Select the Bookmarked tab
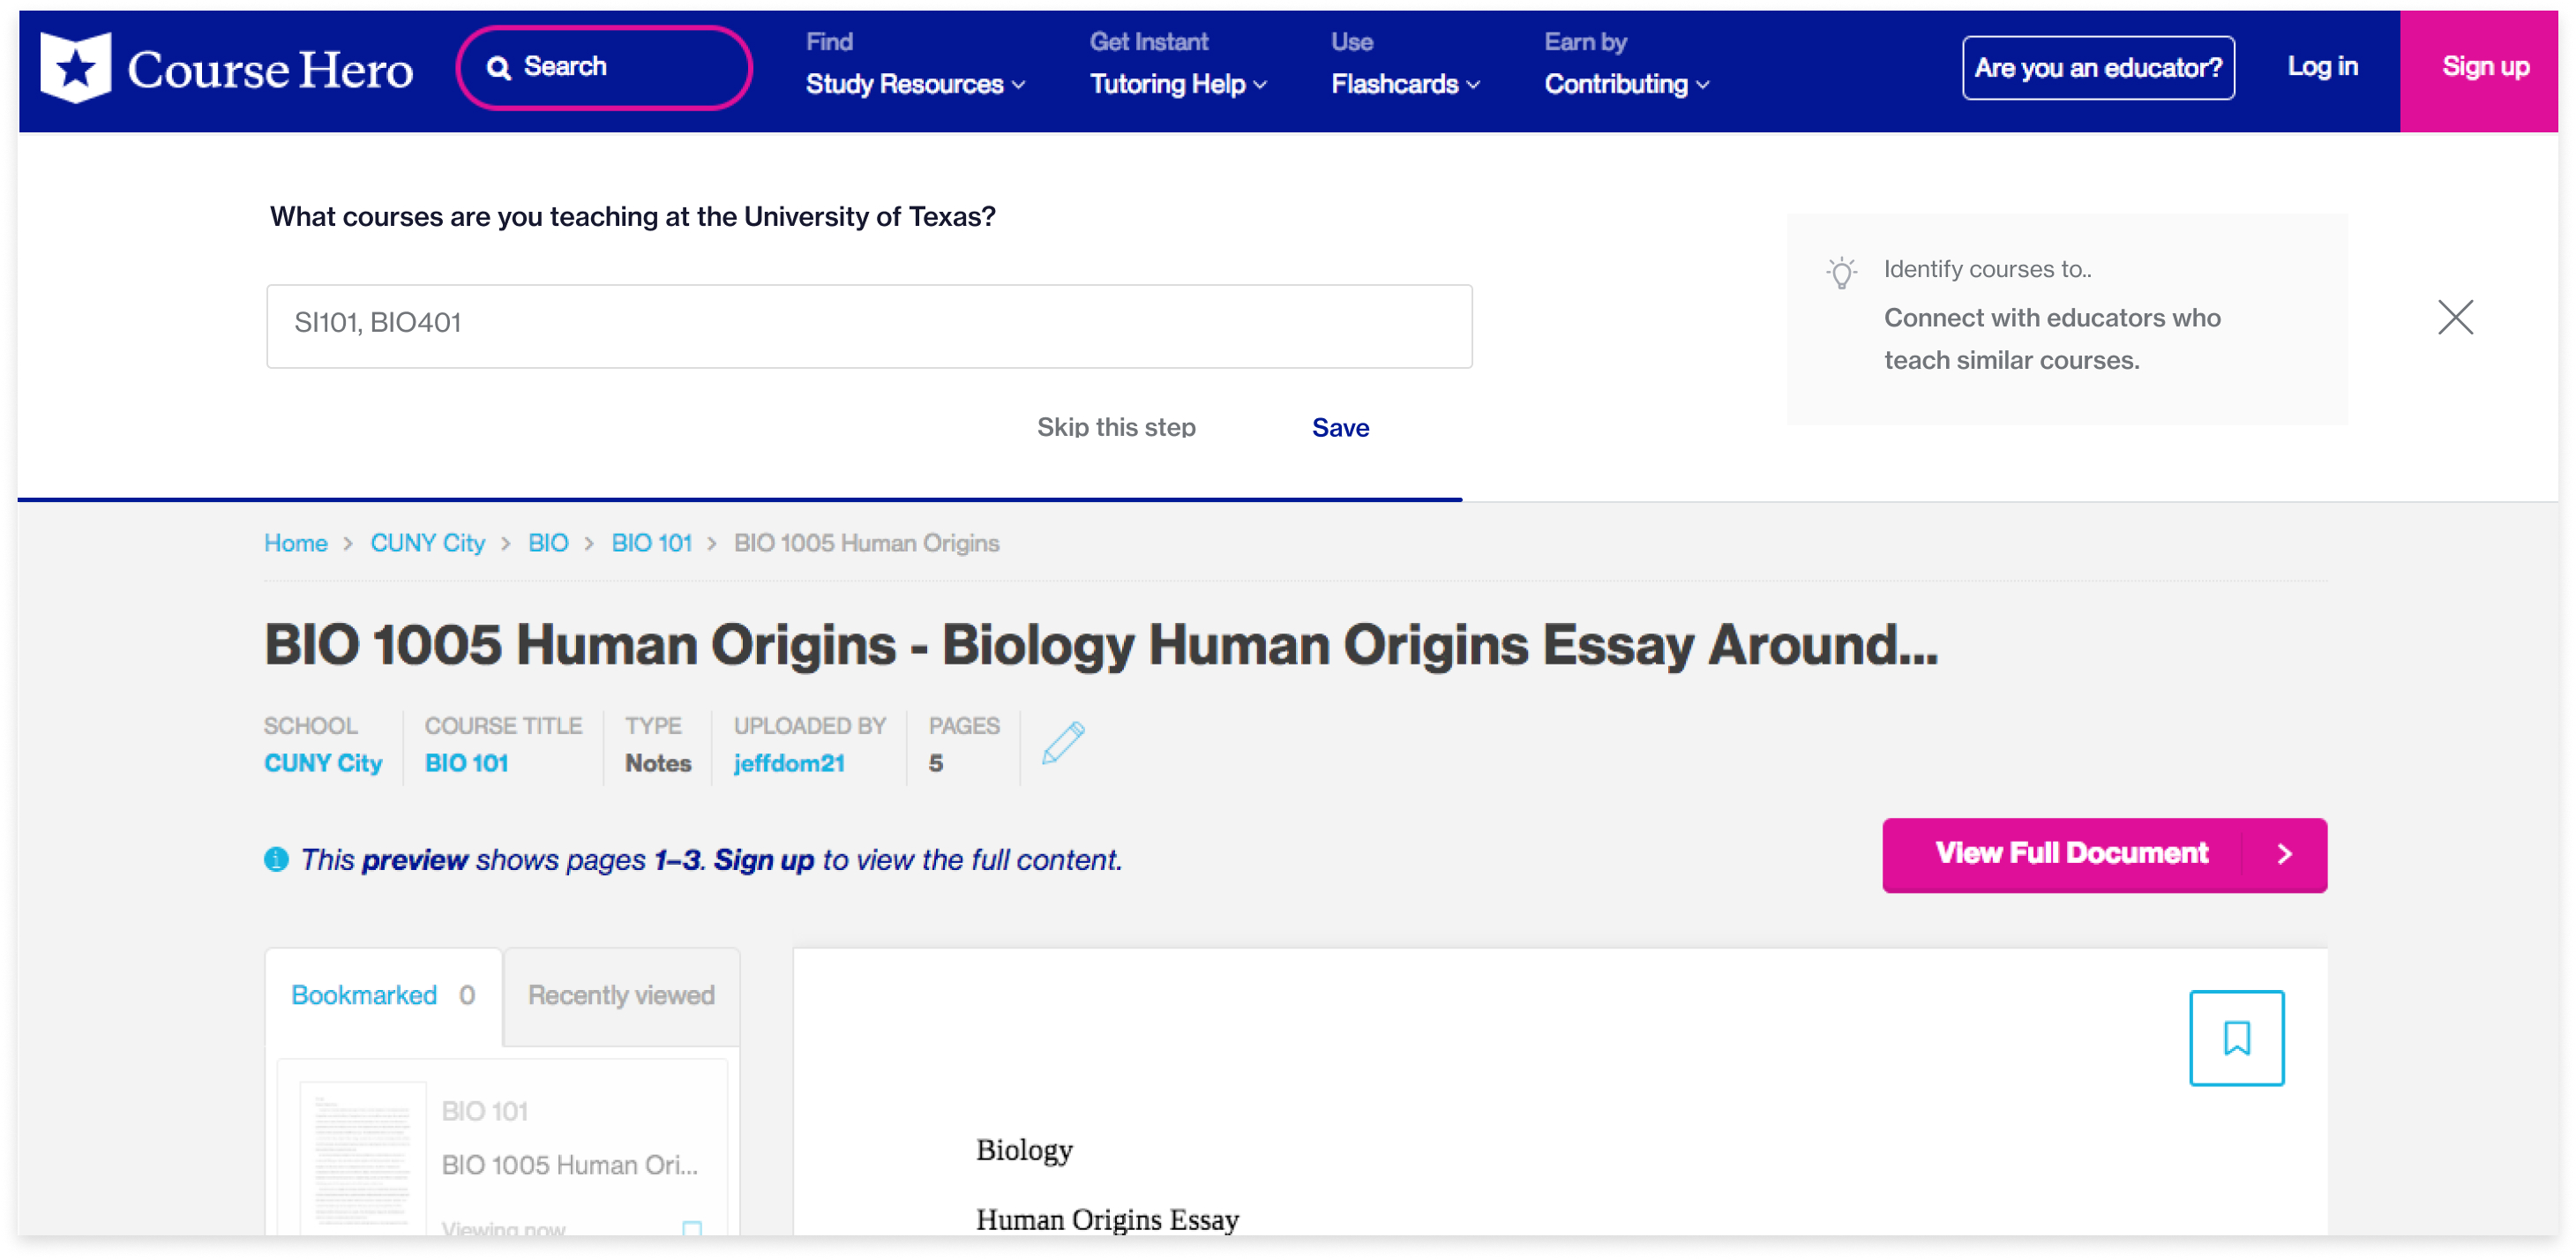 tap(381, 995)
